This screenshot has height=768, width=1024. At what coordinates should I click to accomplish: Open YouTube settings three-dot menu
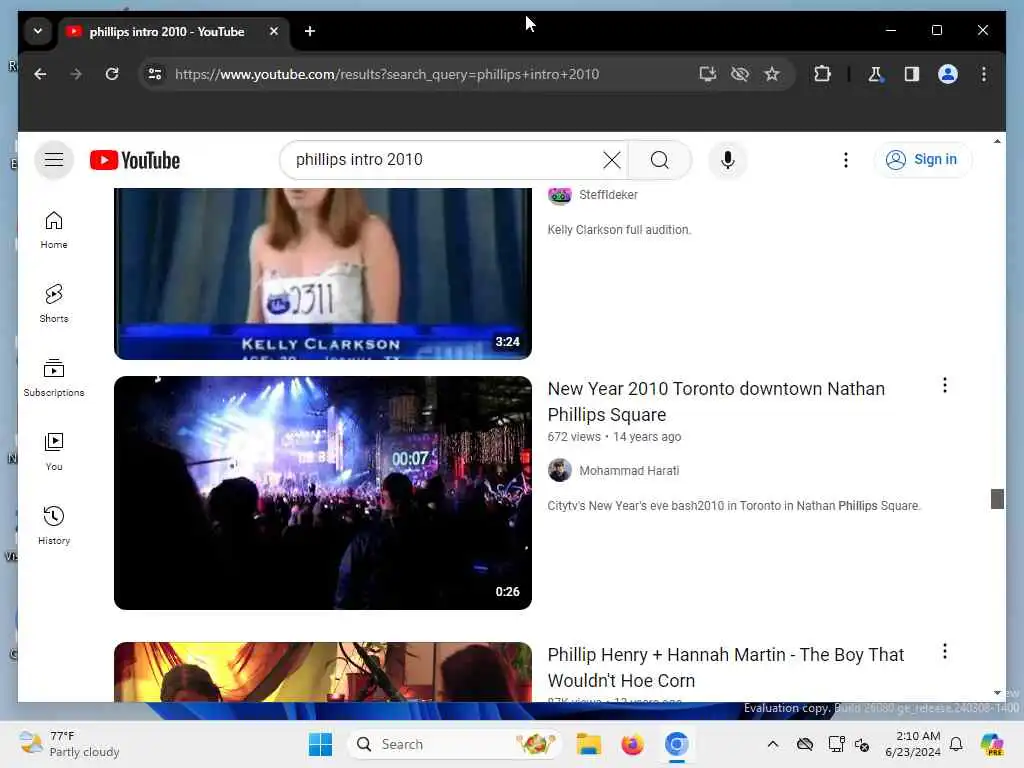pyautogui.click(x=846, y=160)
